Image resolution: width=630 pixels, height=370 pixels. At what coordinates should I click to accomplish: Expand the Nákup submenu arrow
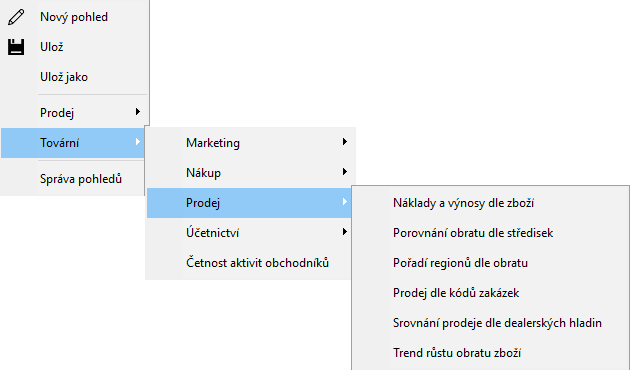coord(345,172)
